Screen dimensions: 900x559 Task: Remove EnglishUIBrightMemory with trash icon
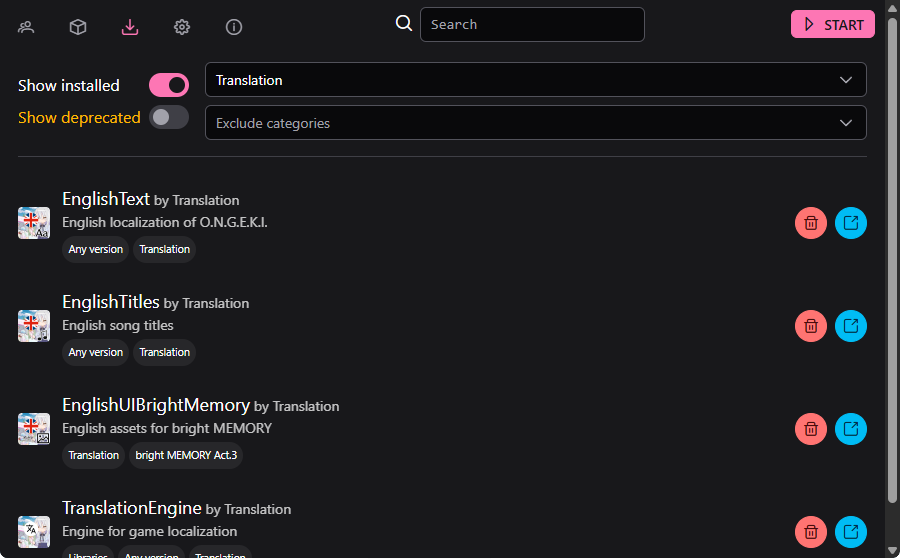point(811,429)
